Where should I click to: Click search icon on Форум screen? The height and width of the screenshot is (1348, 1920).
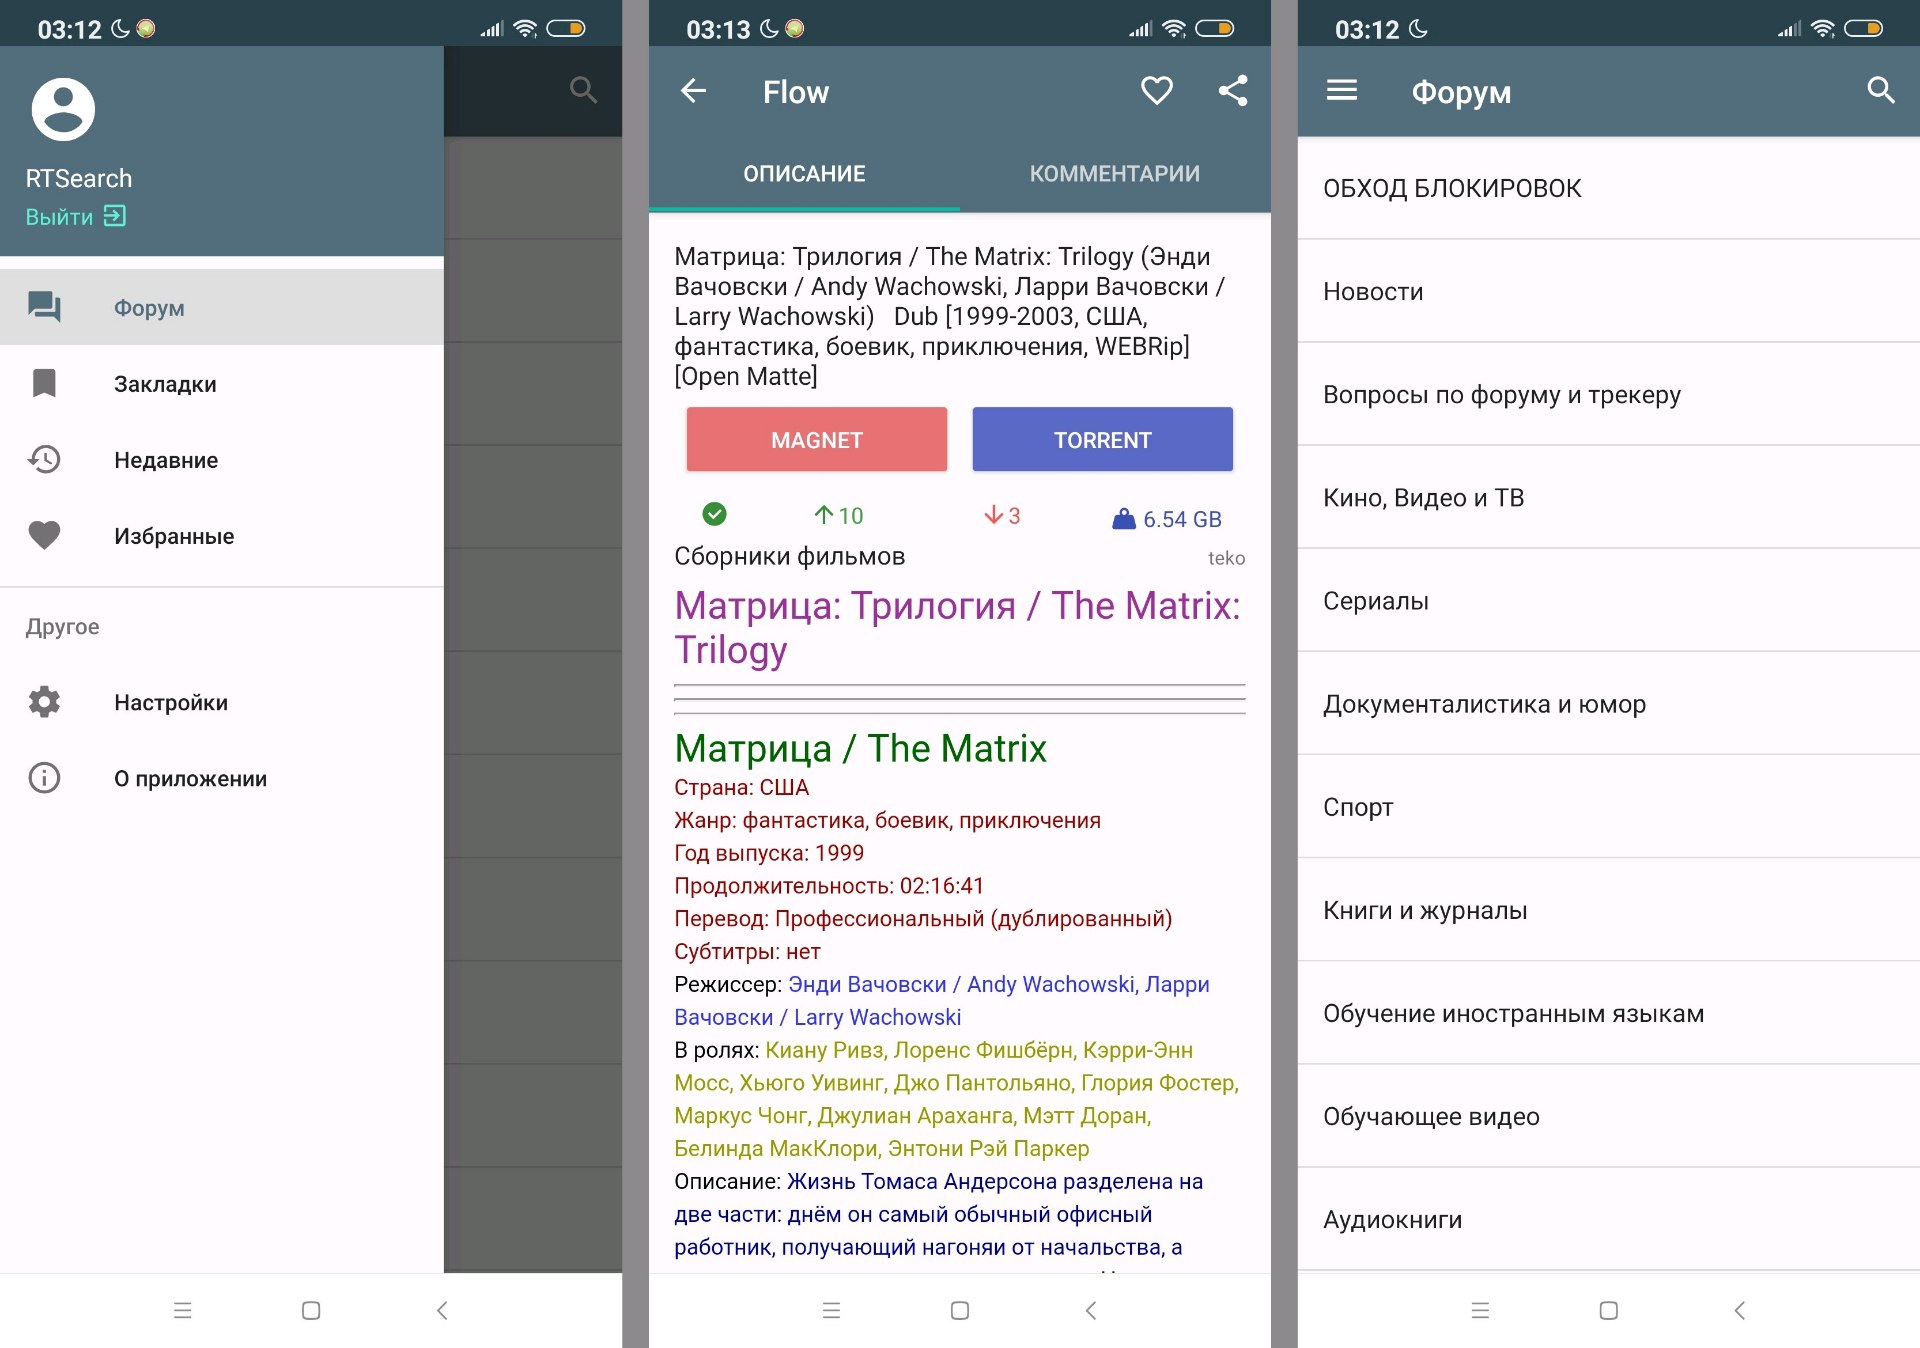pyautogui.click(x=1881, y=90)
